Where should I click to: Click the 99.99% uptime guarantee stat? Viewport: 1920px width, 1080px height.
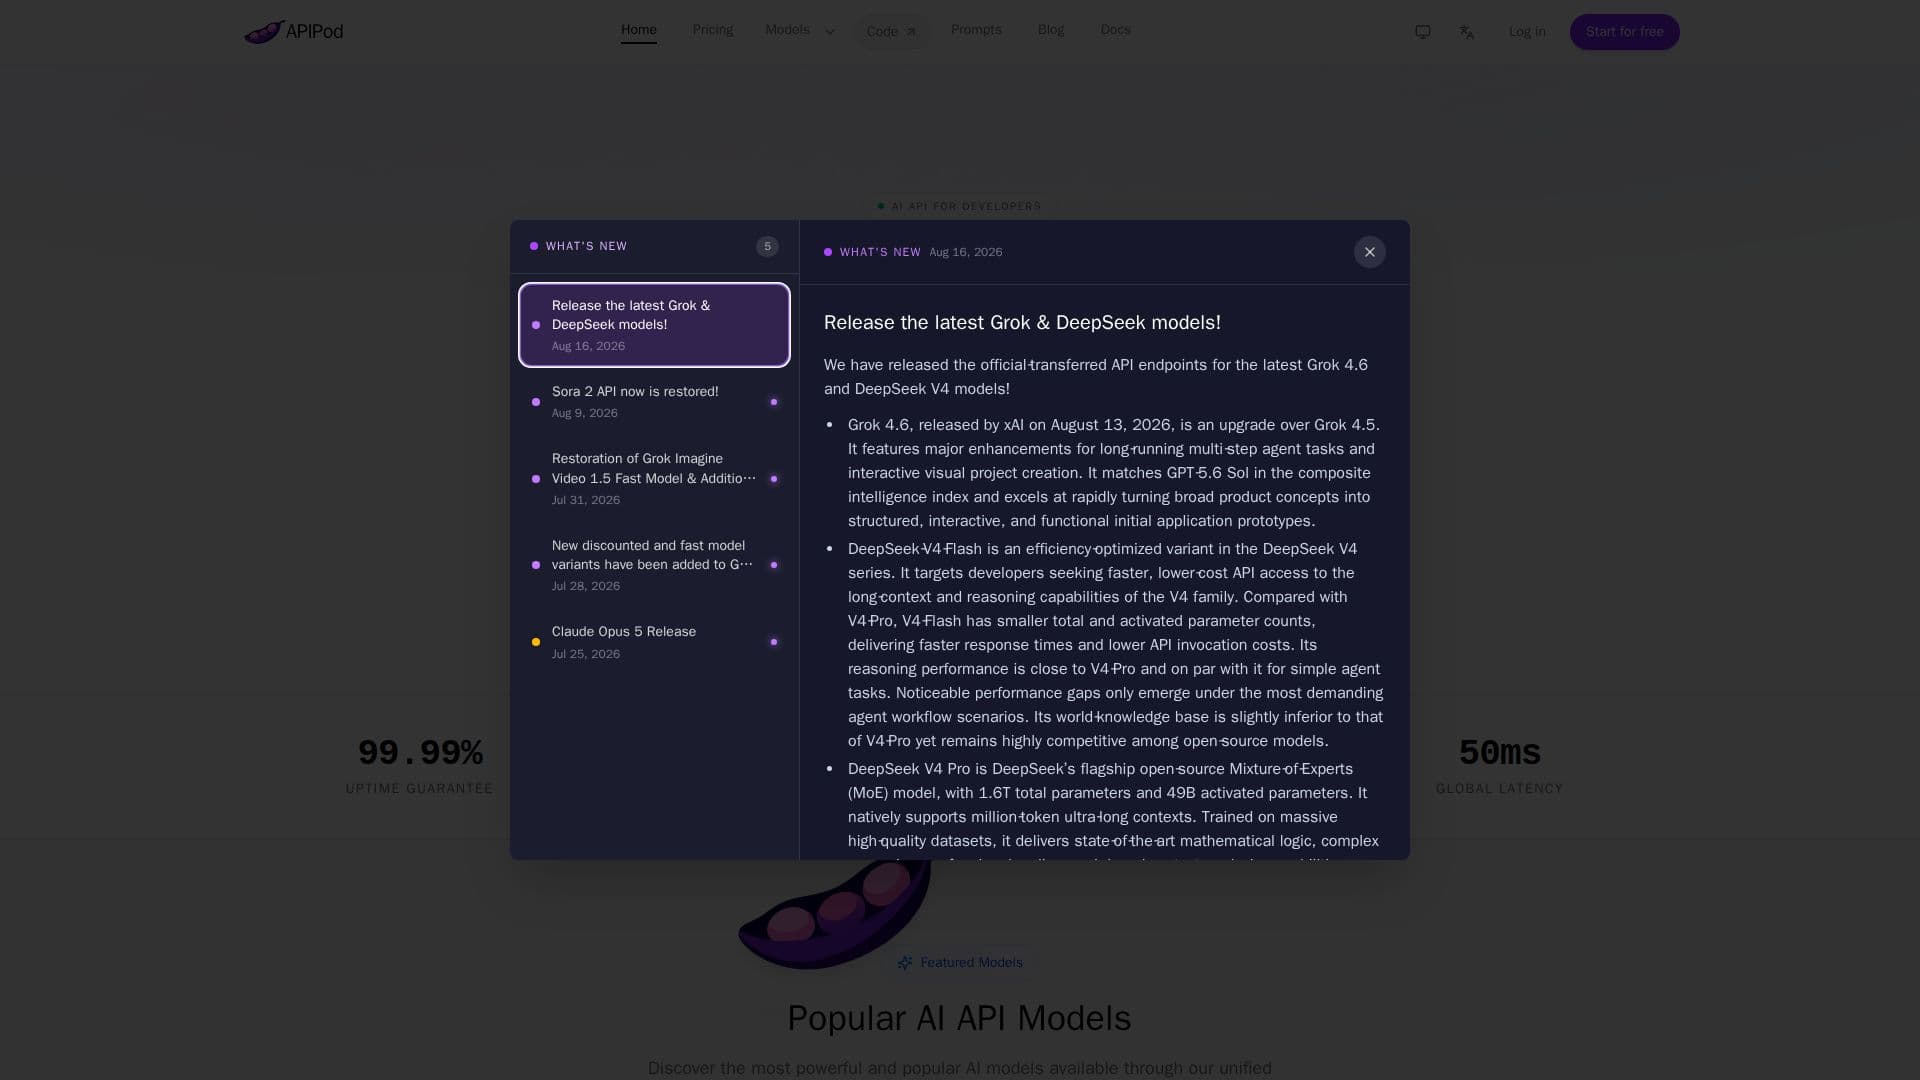click(420, 766)
